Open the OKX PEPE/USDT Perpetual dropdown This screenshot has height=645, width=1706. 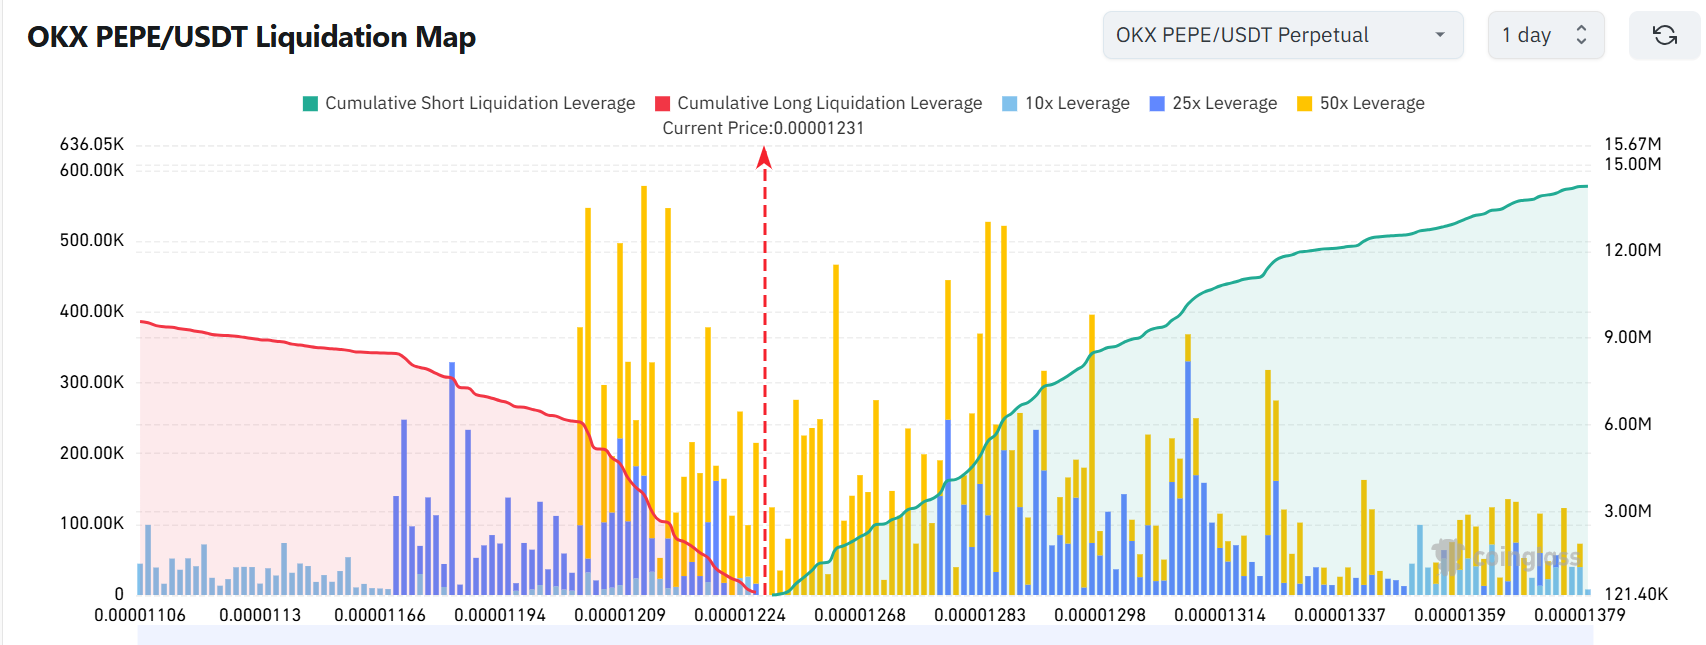click(x=1283, y=35)
